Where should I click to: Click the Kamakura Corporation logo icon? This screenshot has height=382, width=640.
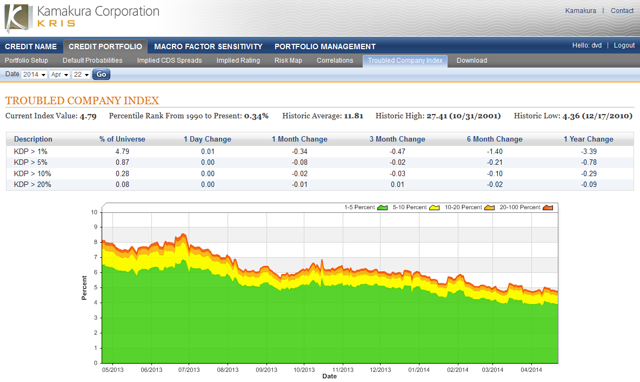pos(18,19)
